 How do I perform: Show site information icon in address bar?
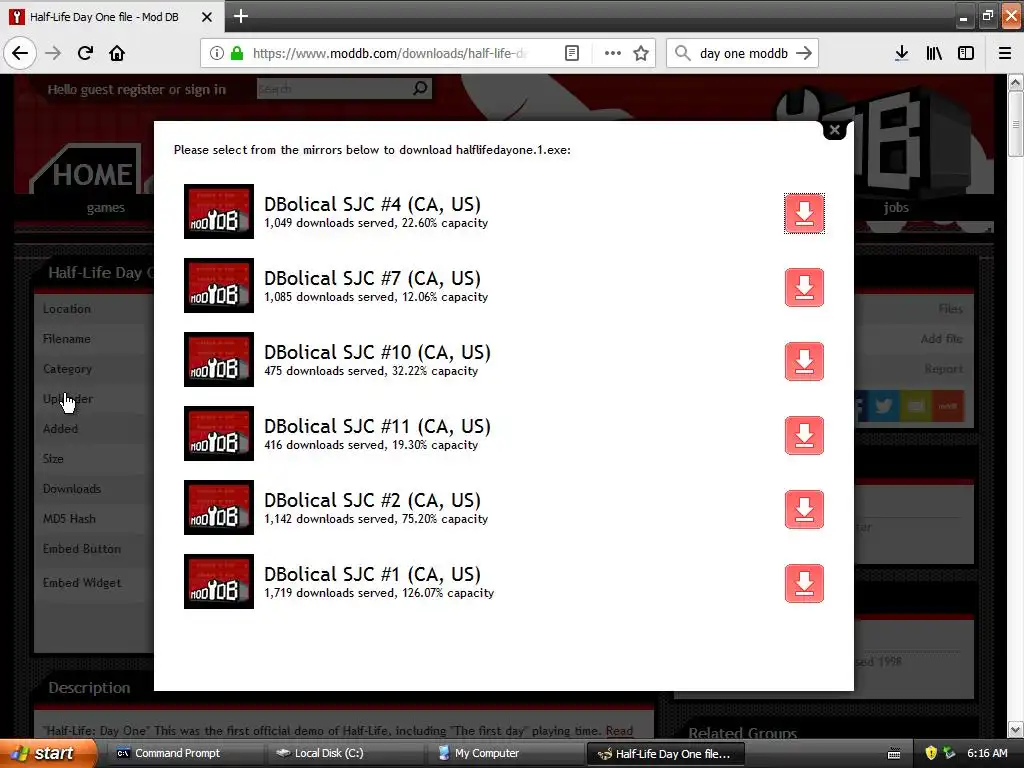(216, 53)
